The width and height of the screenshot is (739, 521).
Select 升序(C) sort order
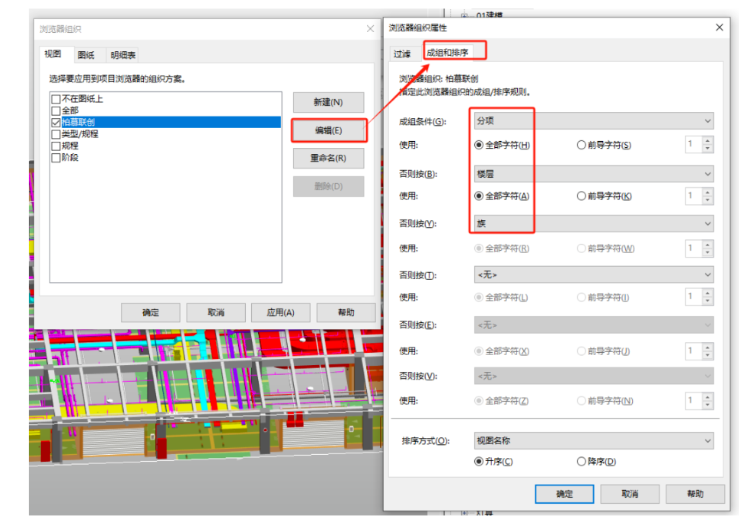(x=479, y=461)
